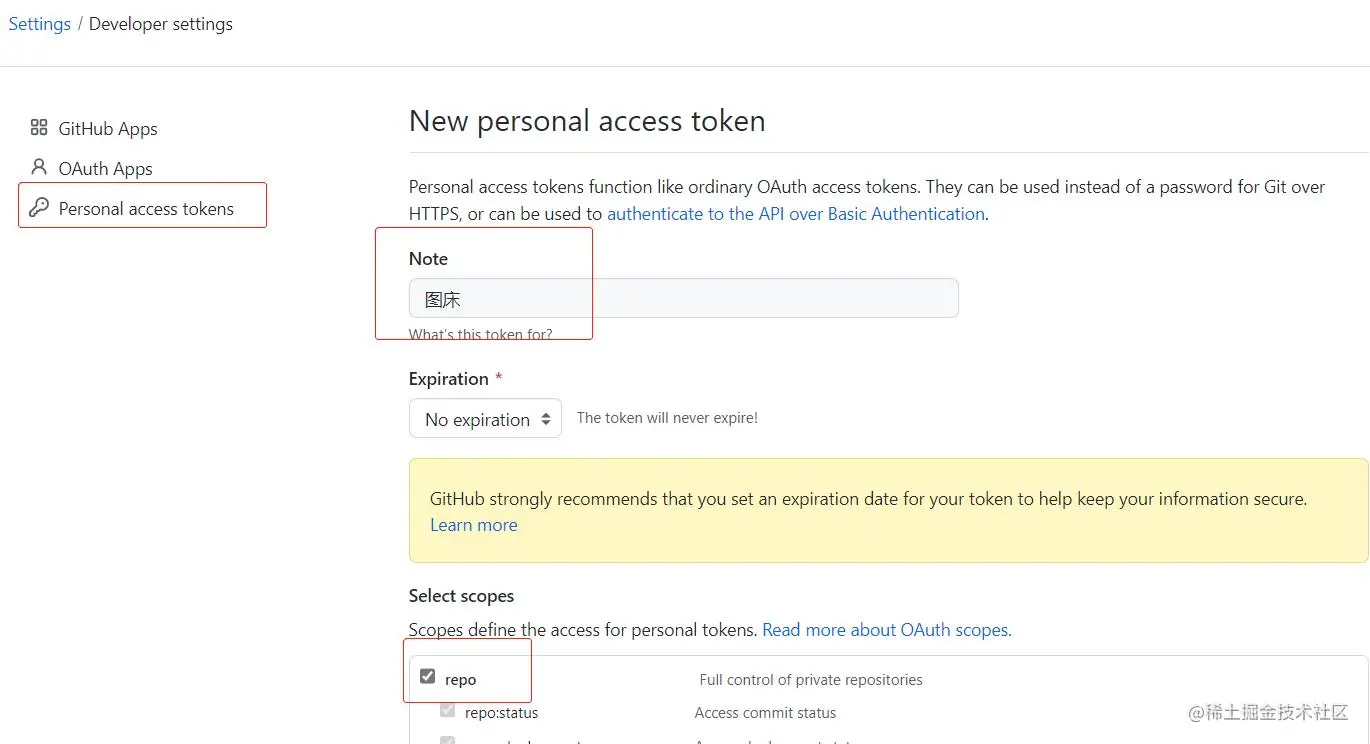Viewport: 1370px width, 744px height.
Task: Click the GitHub Apps grid icon
Action: 39,127
